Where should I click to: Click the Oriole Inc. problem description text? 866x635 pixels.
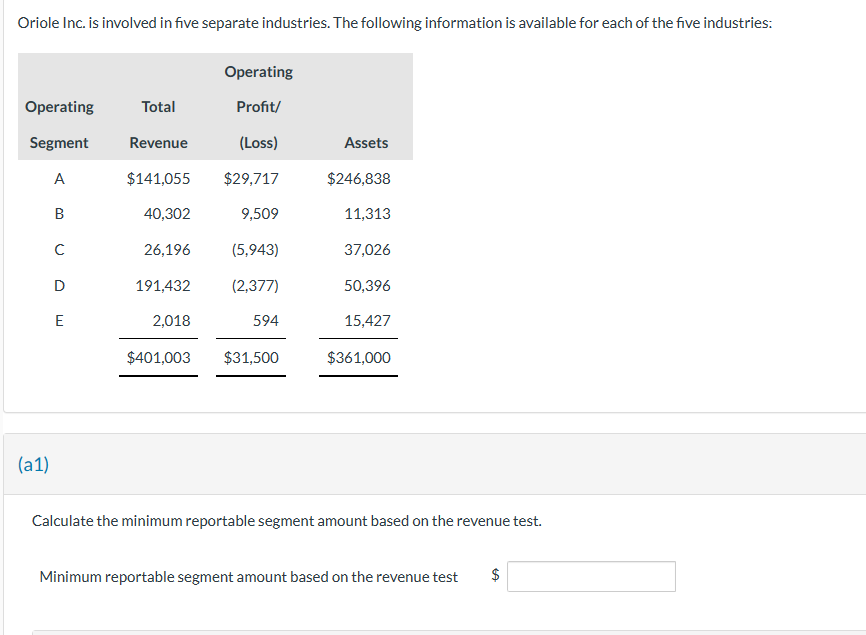point(395,23)
